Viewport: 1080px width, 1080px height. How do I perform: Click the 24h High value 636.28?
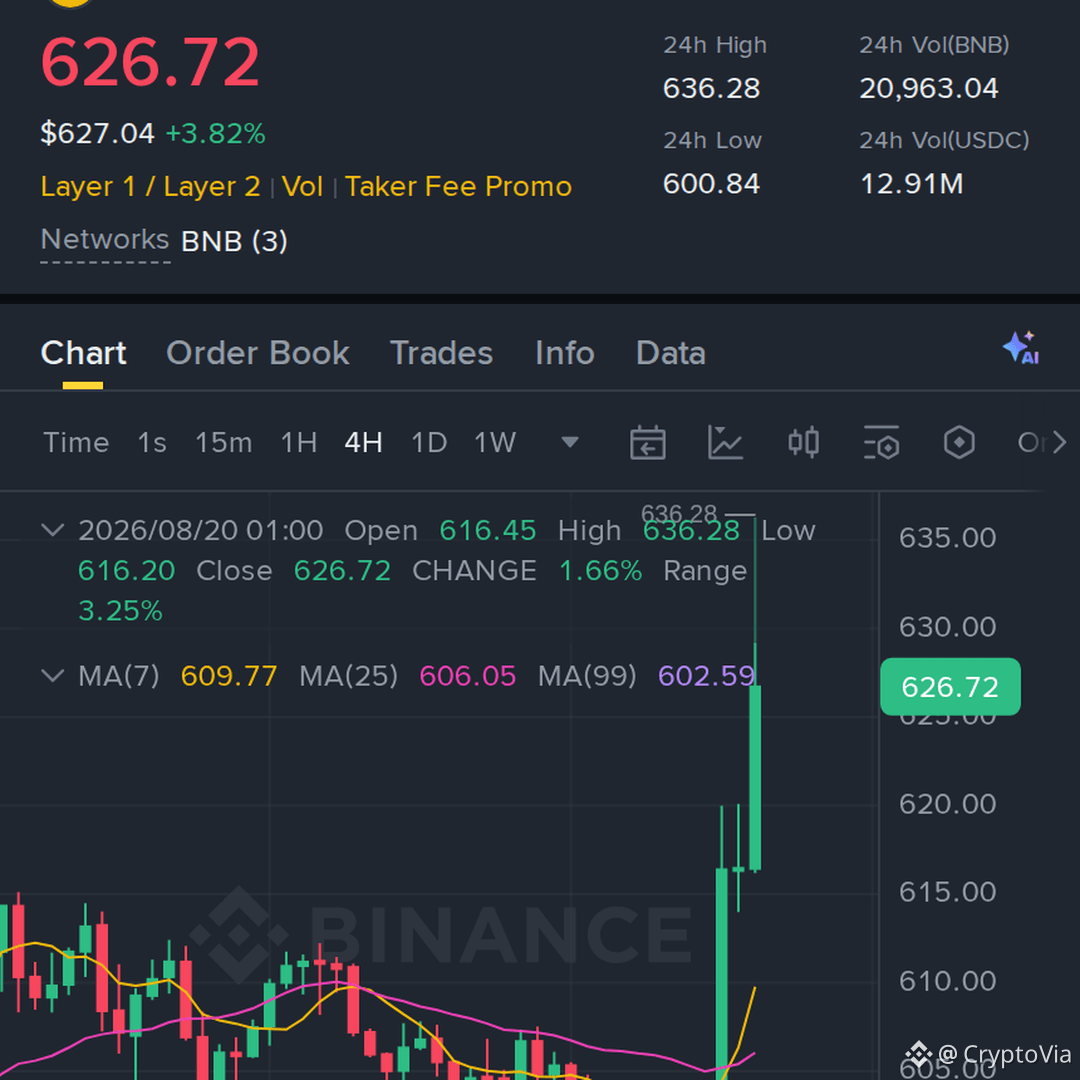[x=712, y=88]
